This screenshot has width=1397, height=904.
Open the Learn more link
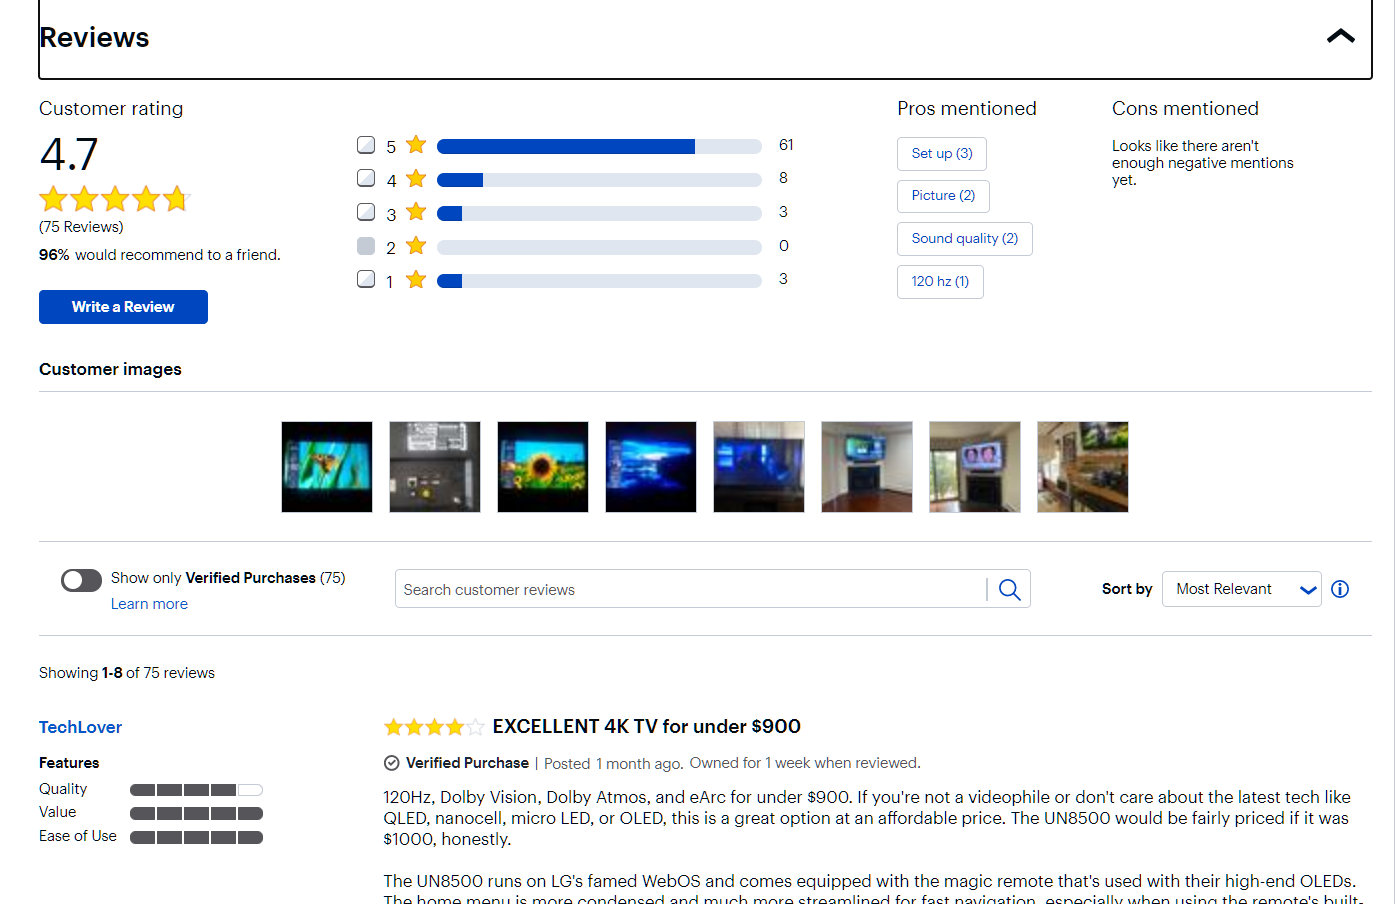149,604
